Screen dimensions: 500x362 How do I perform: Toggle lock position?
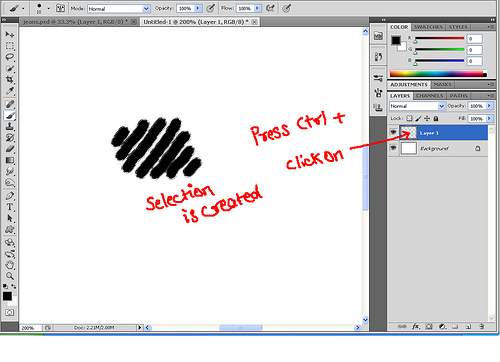pyautogui.click(x=427, y=118)
